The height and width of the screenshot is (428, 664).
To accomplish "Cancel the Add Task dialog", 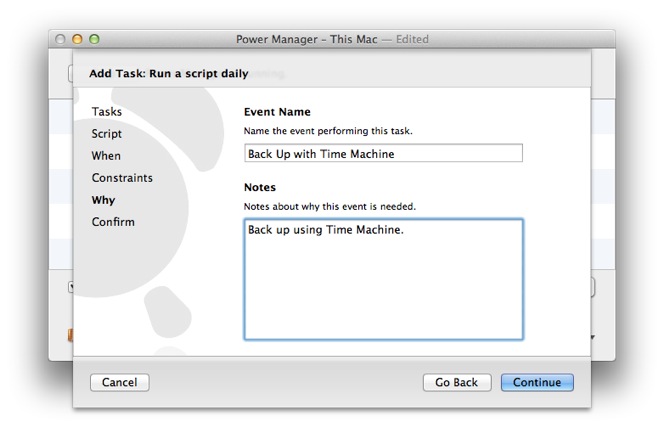I will coord(119,382).
